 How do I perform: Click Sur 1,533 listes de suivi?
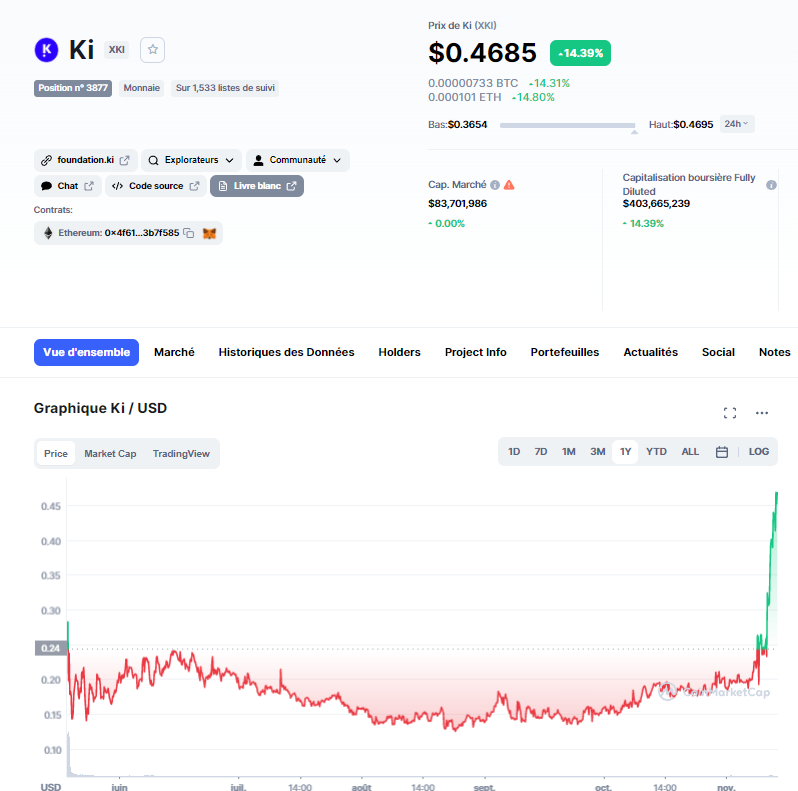click(225, 88)
